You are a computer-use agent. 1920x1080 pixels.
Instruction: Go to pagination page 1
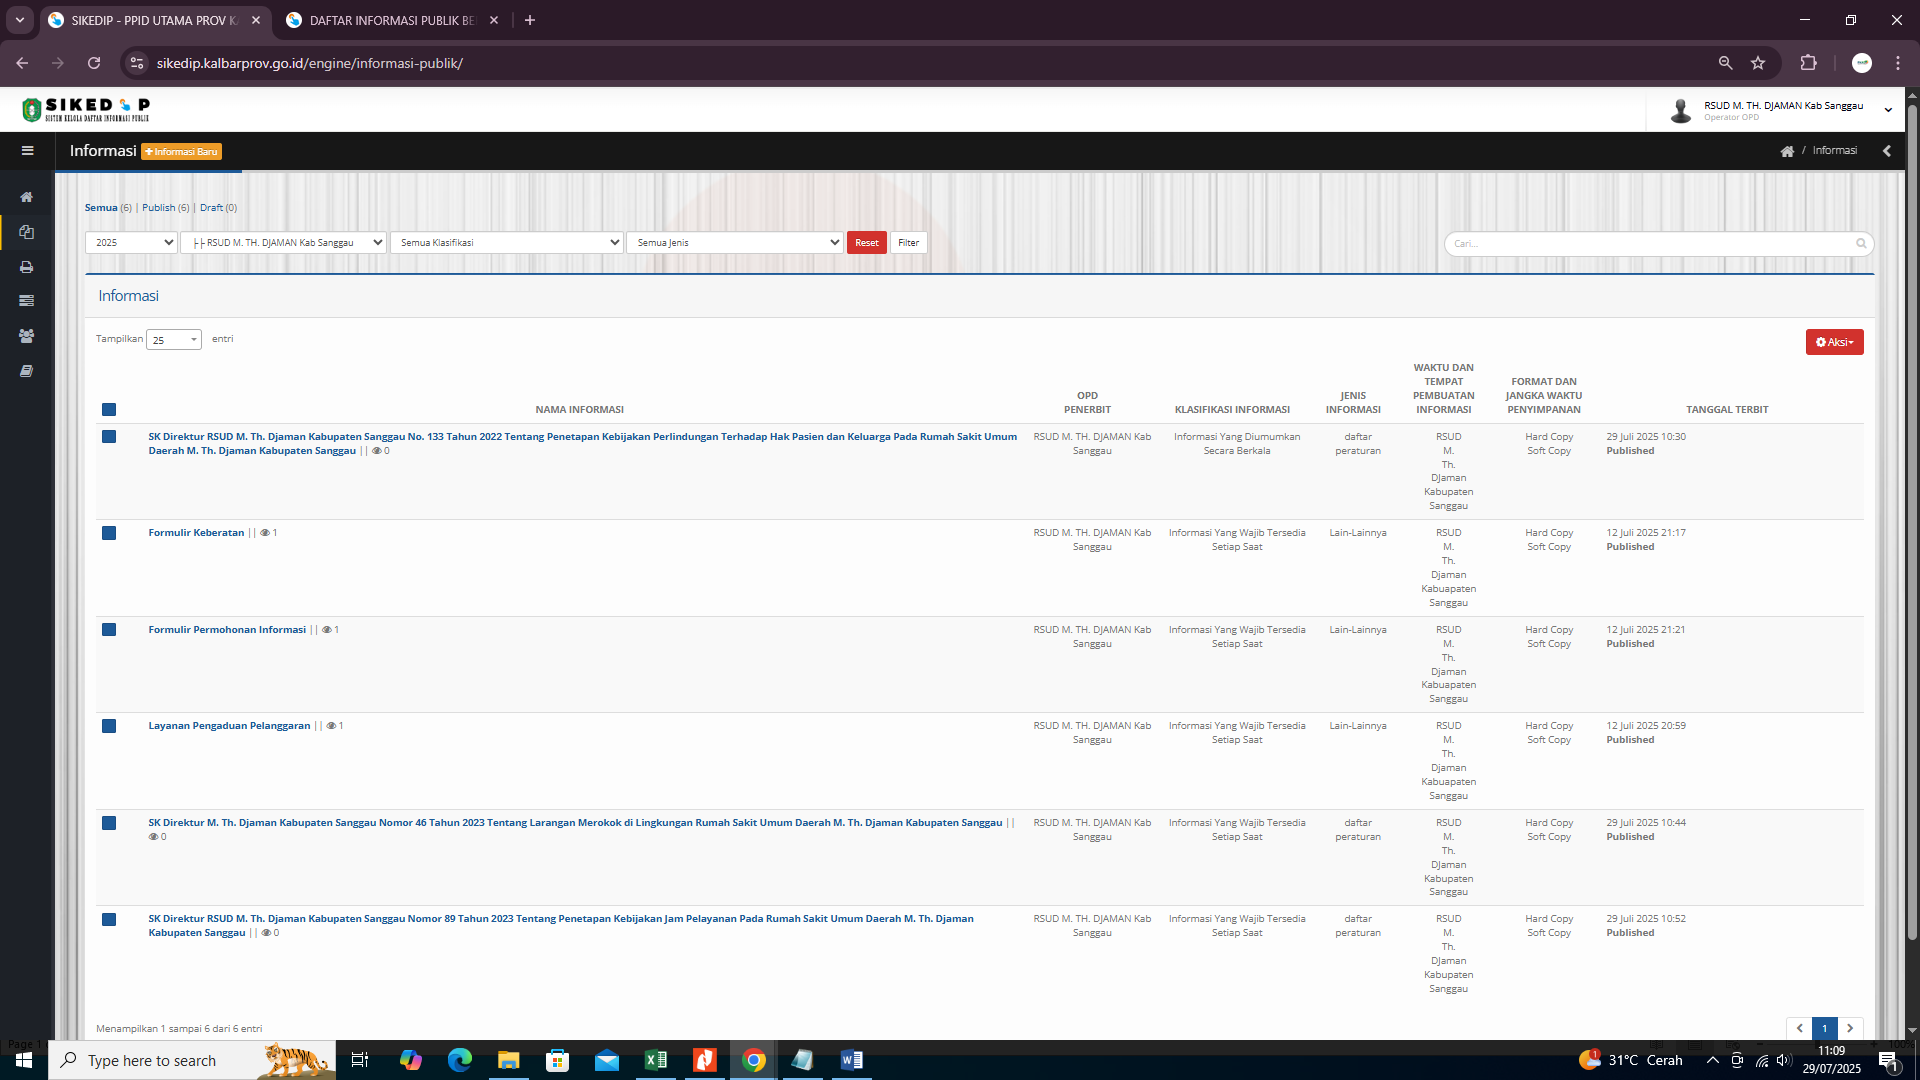[x=1824, y=1028]
